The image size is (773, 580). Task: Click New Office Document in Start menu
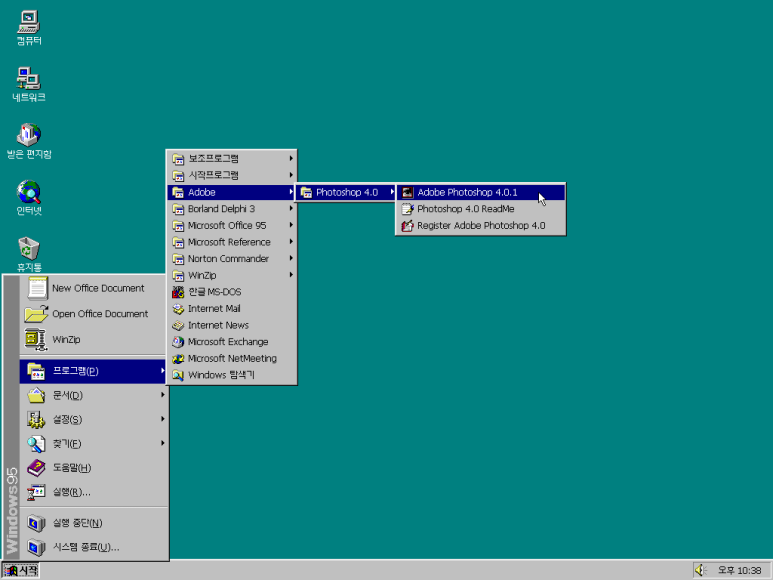[94, 288]
